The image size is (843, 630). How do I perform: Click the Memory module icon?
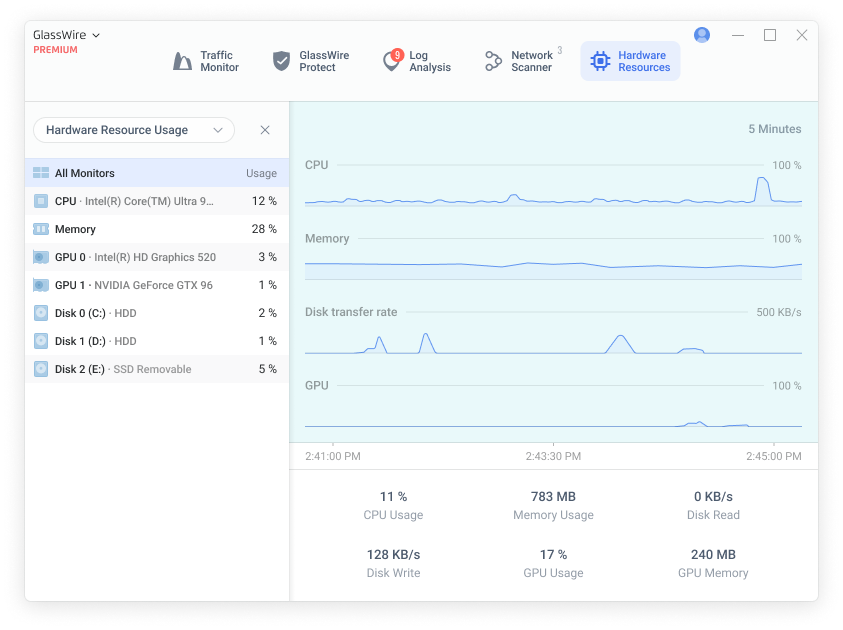41,229
